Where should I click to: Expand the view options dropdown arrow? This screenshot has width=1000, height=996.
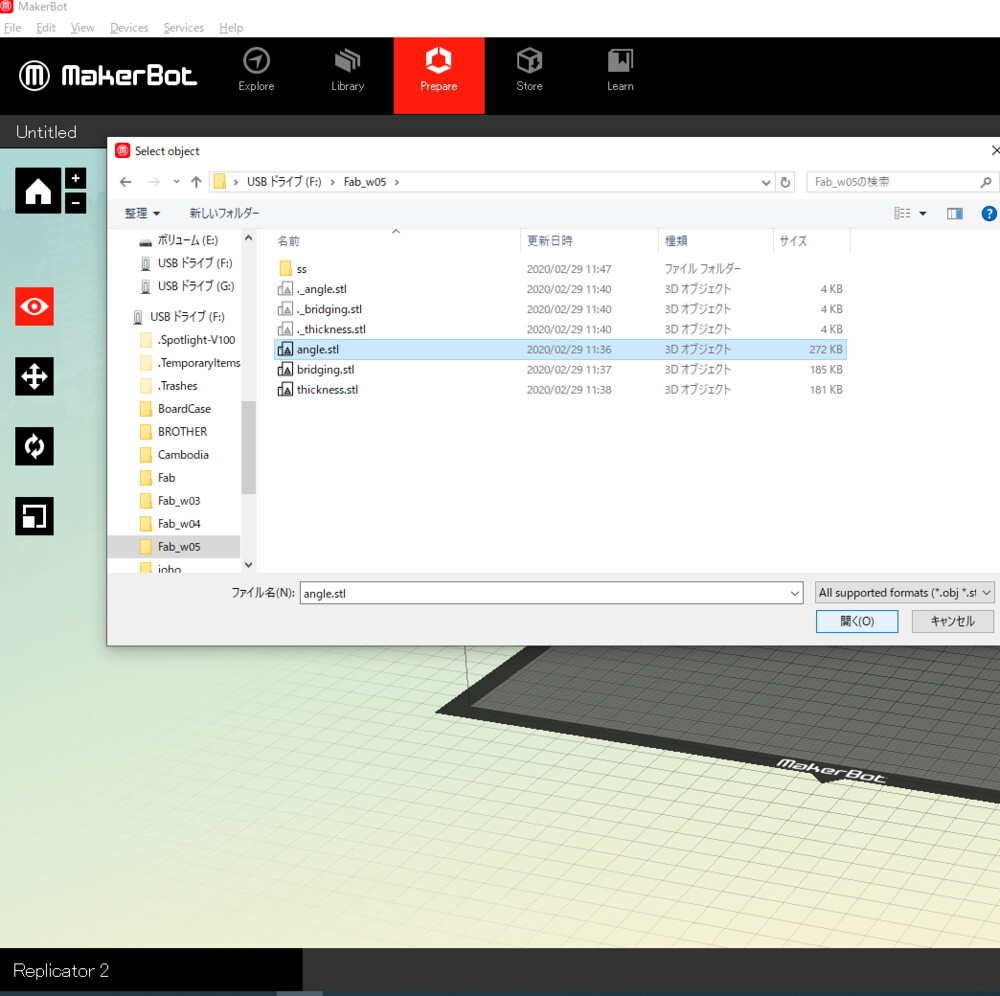click(922, 214)
